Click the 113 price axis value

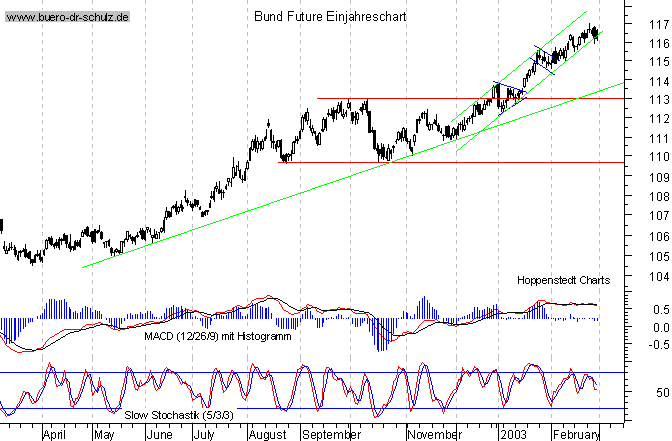point(659,100)
